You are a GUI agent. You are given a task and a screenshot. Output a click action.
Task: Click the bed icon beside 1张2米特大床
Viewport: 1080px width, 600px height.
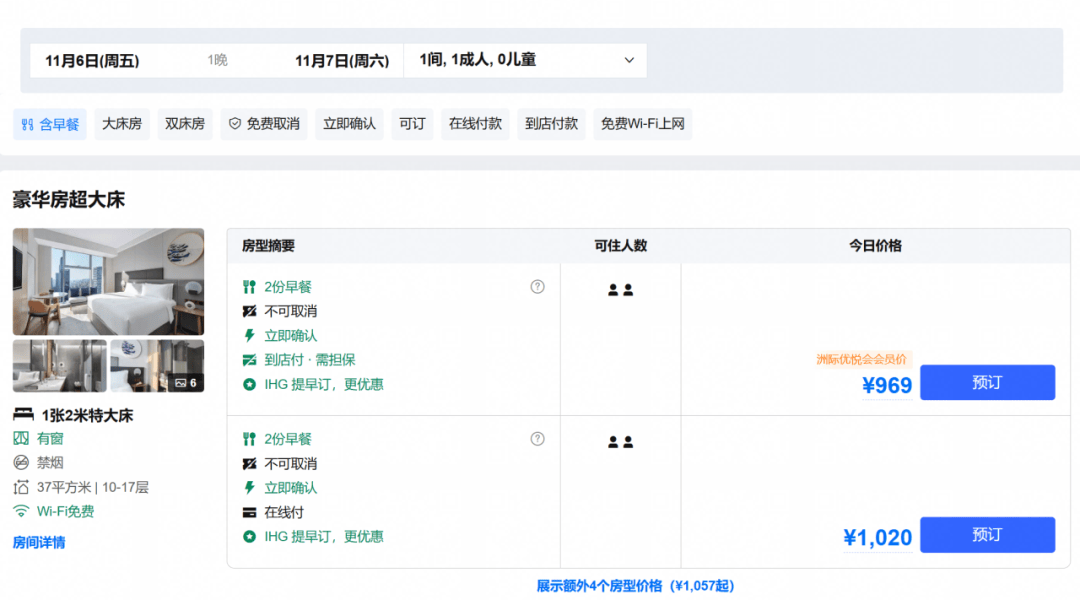[x=23, y=415]
